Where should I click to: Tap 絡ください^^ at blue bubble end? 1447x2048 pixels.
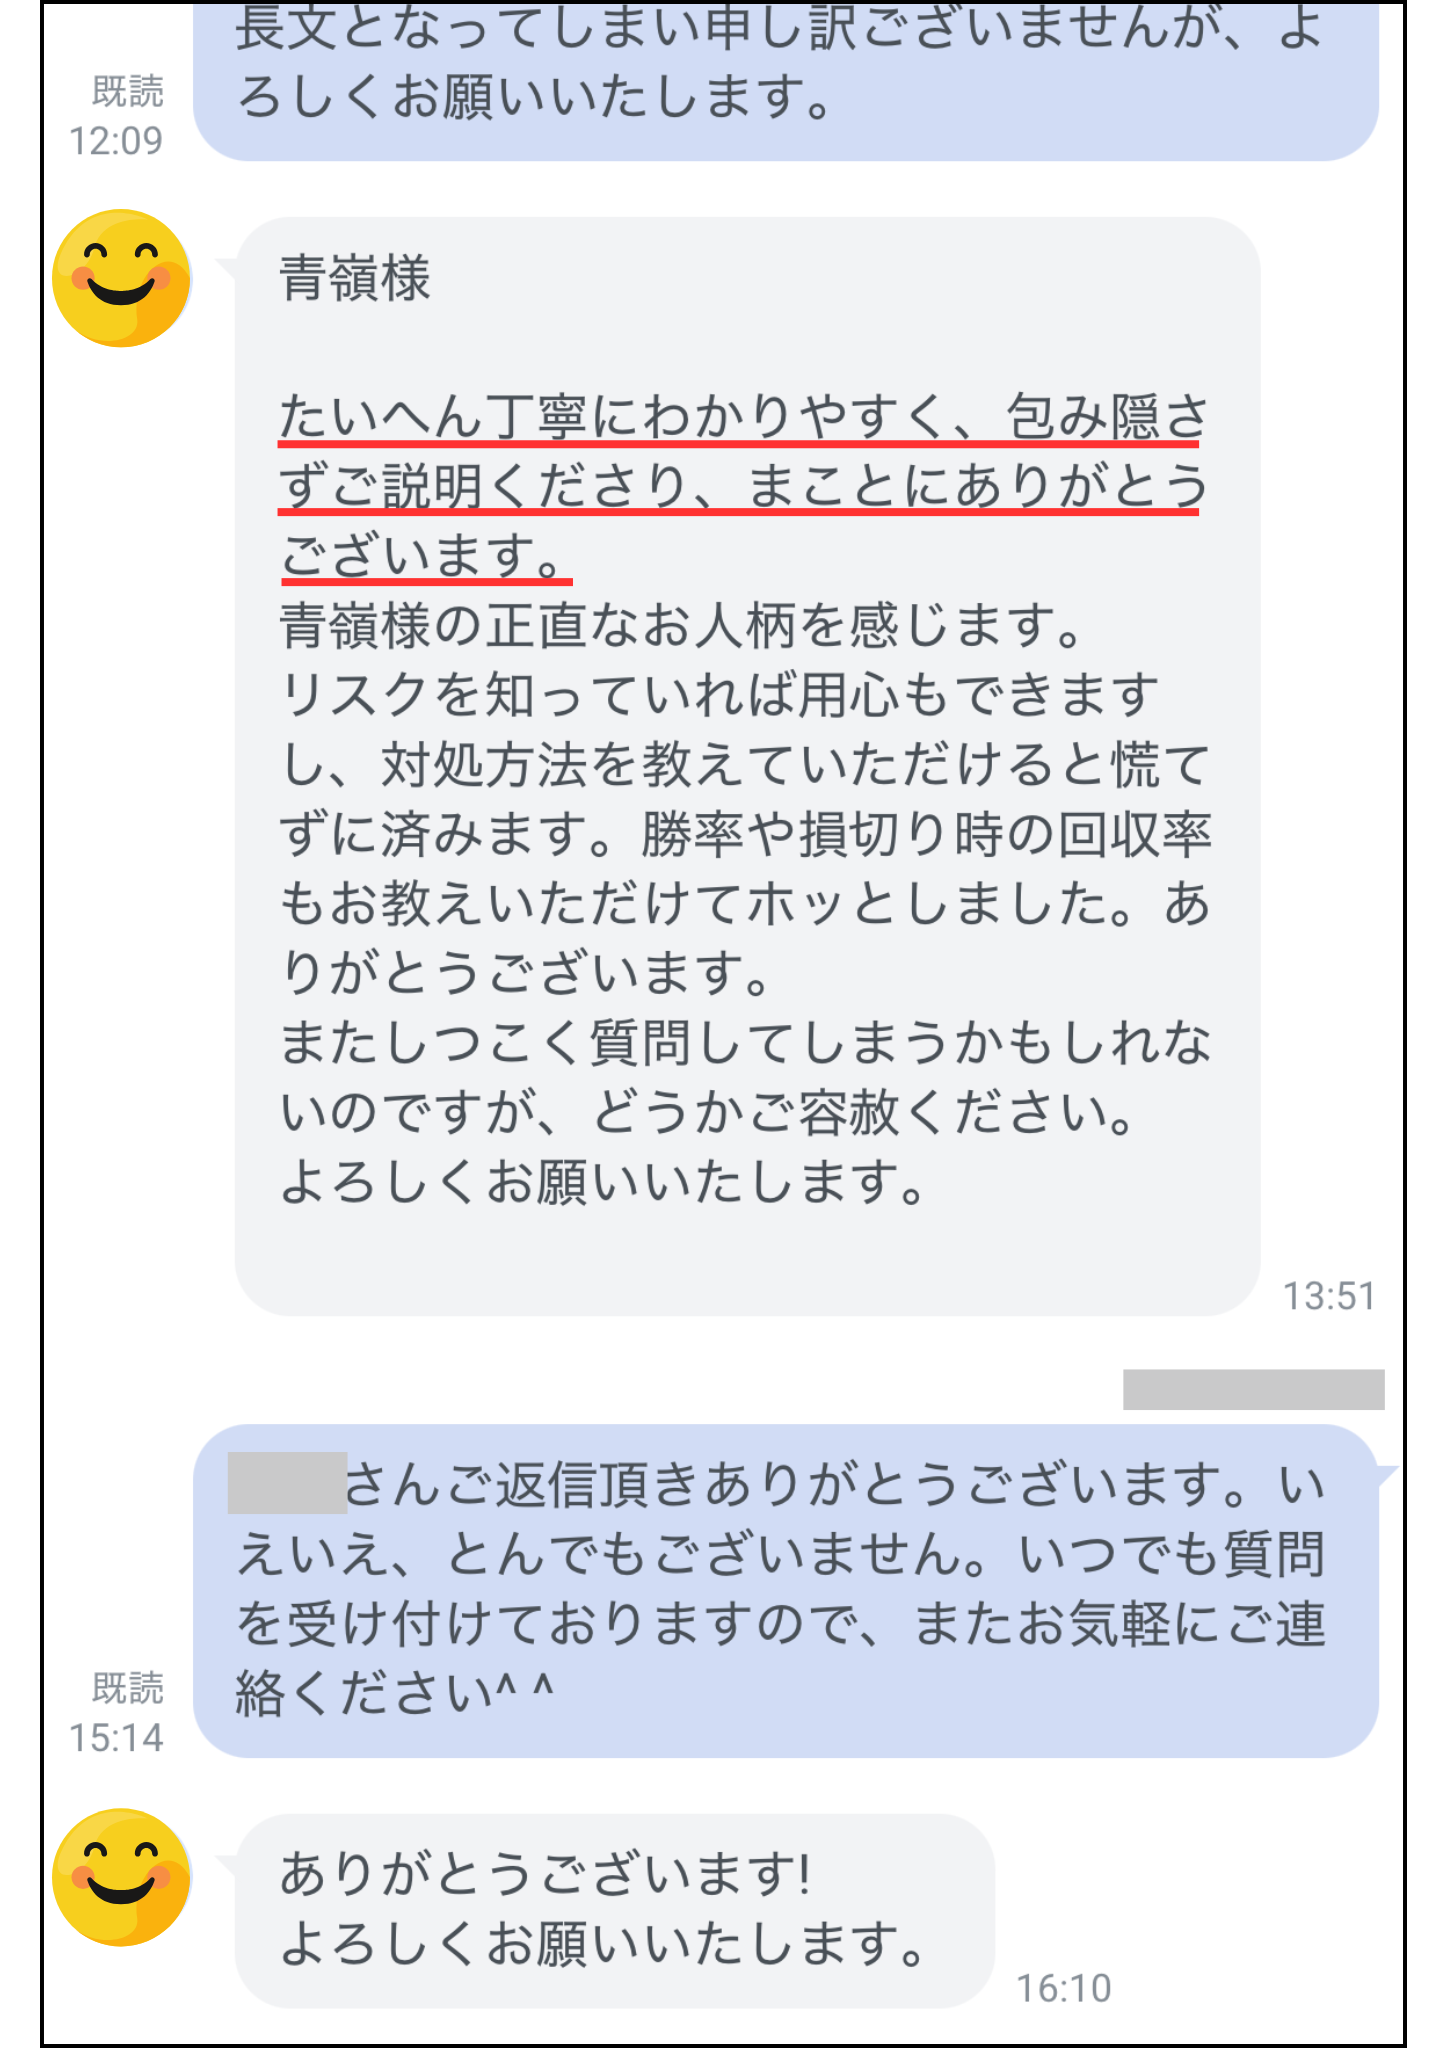[x=394, y=1692]
